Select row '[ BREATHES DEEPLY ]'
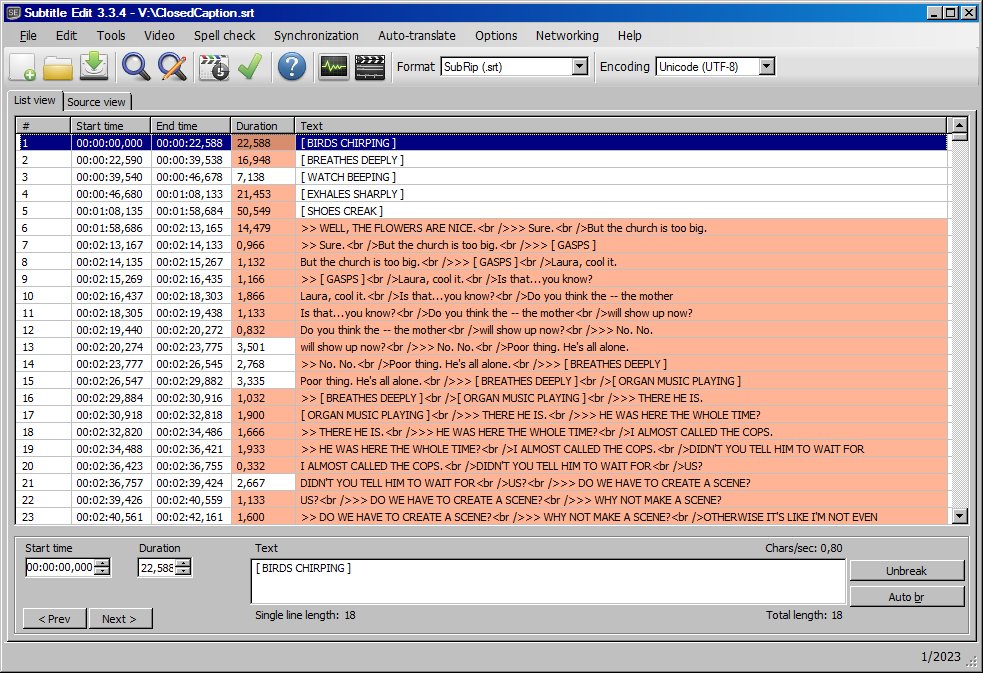Viewport: 983px width, 673px height. (481, 160)
